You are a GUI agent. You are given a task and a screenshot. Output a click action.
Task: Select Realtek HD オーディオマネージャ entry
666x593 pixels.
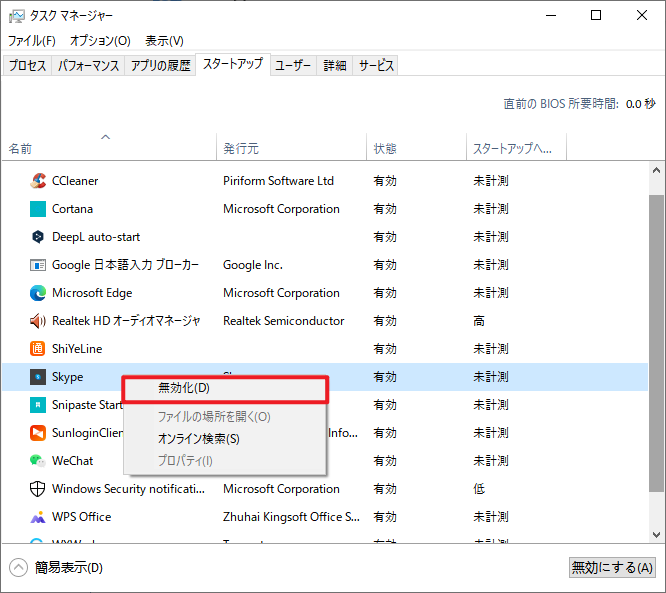pos(126,321)
